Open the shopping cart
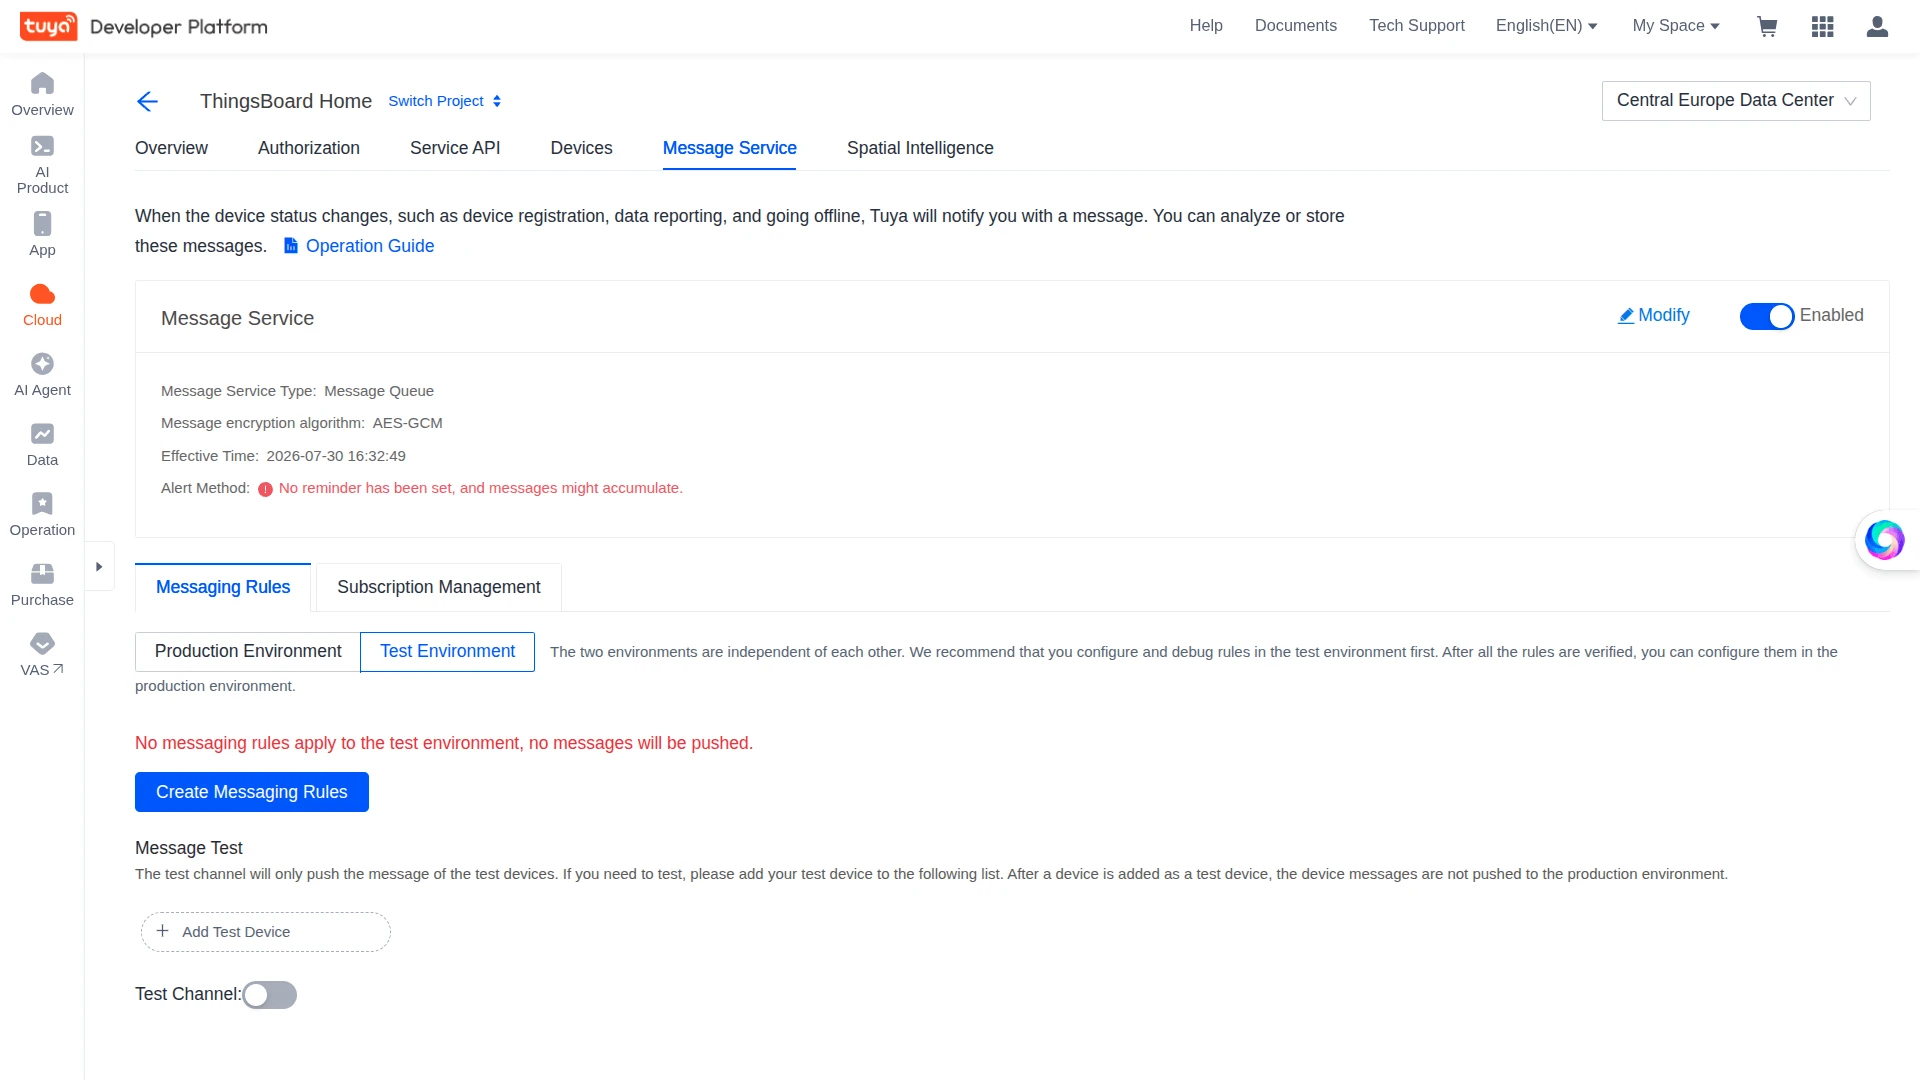This screenshot has height=1080, width=1920. tap(1767, 26)
